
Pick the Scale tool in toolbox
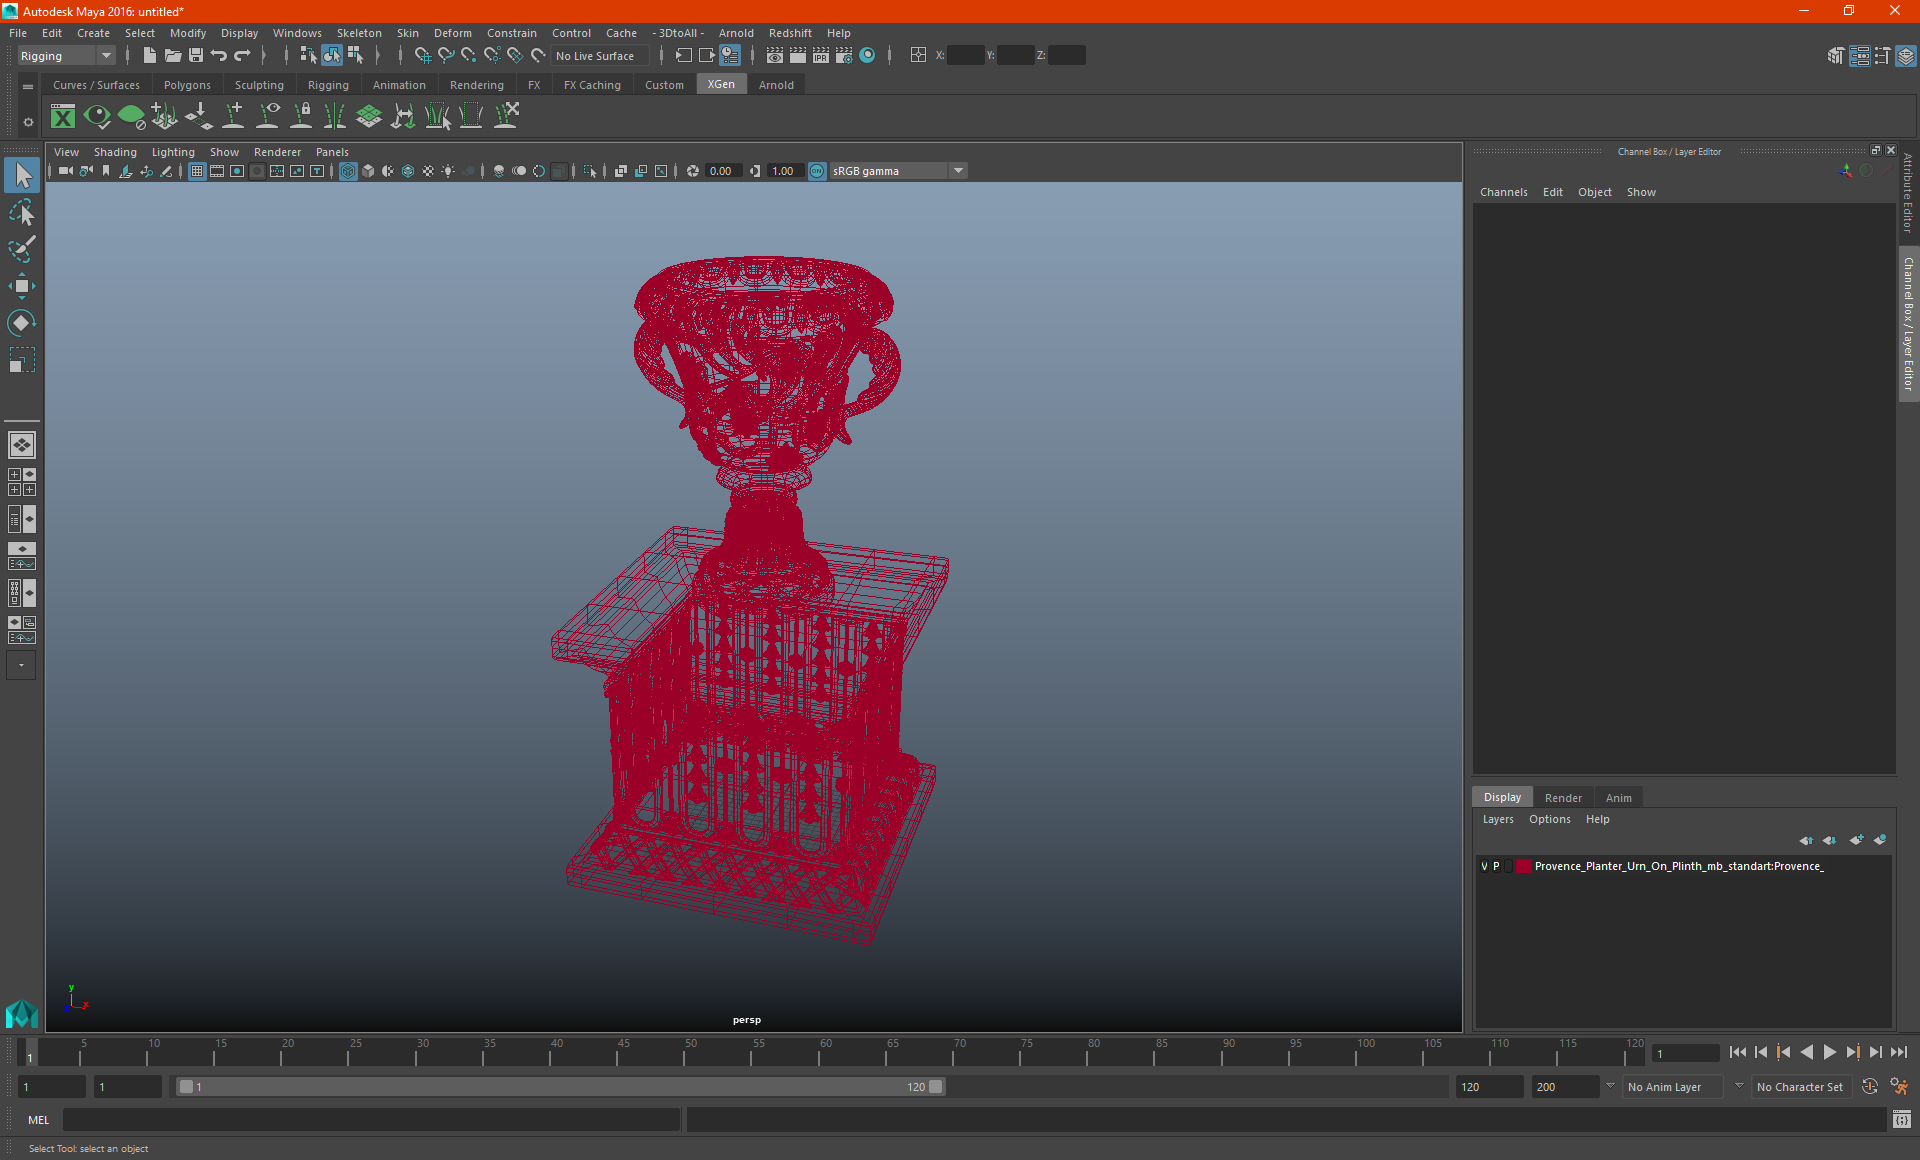(x=22, y=360)
